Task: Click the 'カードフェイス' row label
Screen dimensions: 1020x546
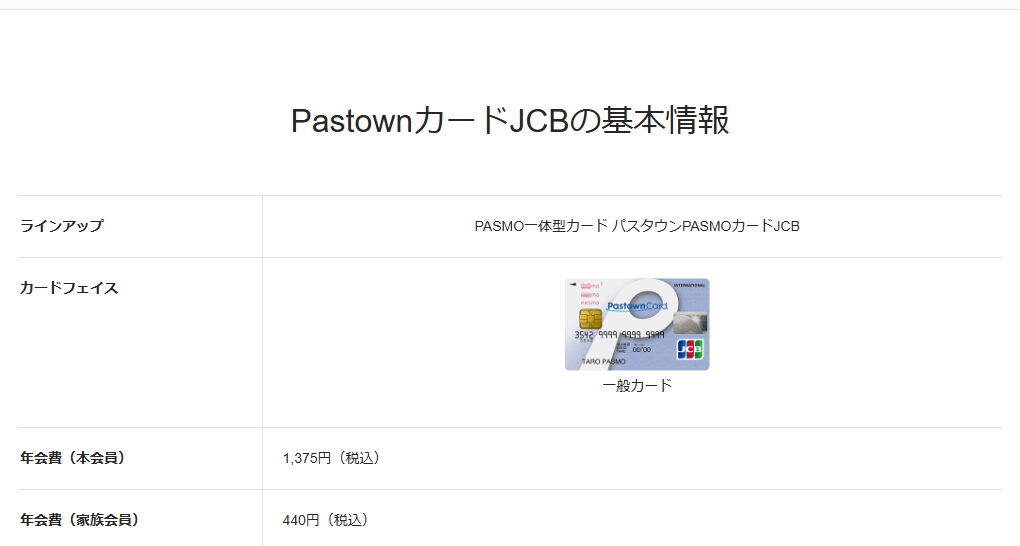Action: coord(69,288)
